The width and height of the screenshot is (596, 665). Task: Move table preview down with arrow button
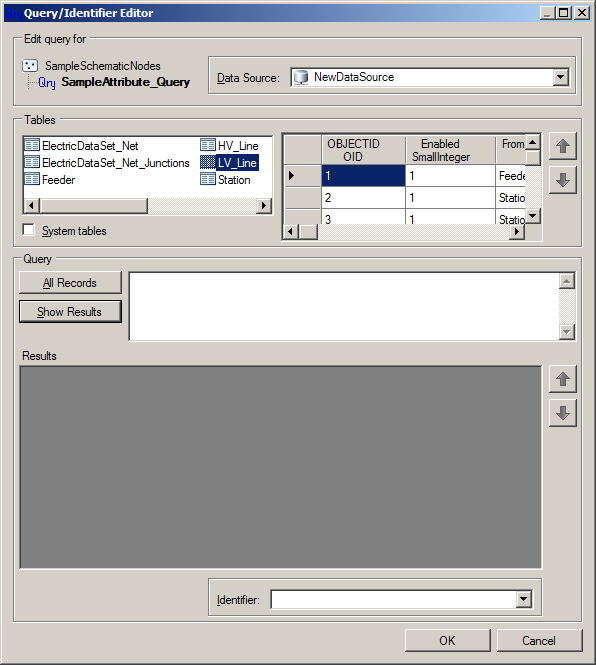[x=563, y=180]
